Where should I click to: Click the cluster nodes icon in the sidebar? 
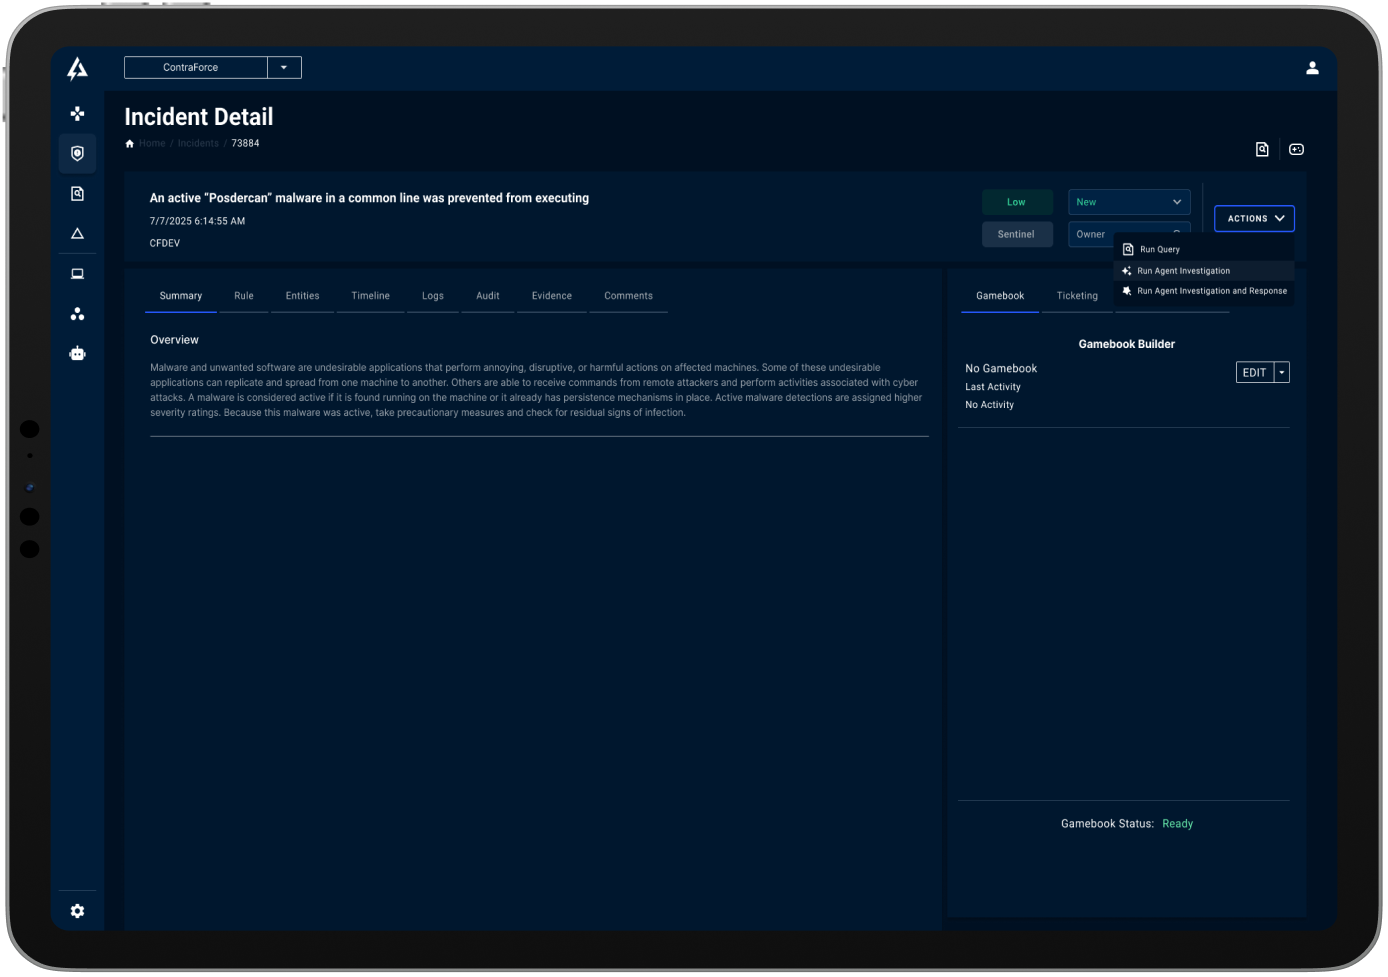[x=77, y=313]
